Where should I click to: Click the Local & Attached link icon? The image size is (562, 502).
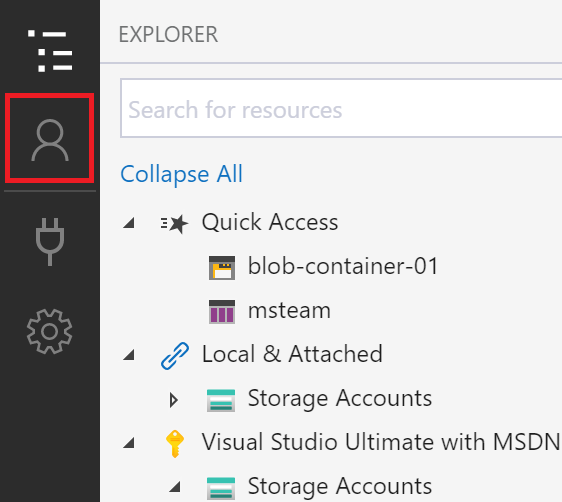[175, 355]
